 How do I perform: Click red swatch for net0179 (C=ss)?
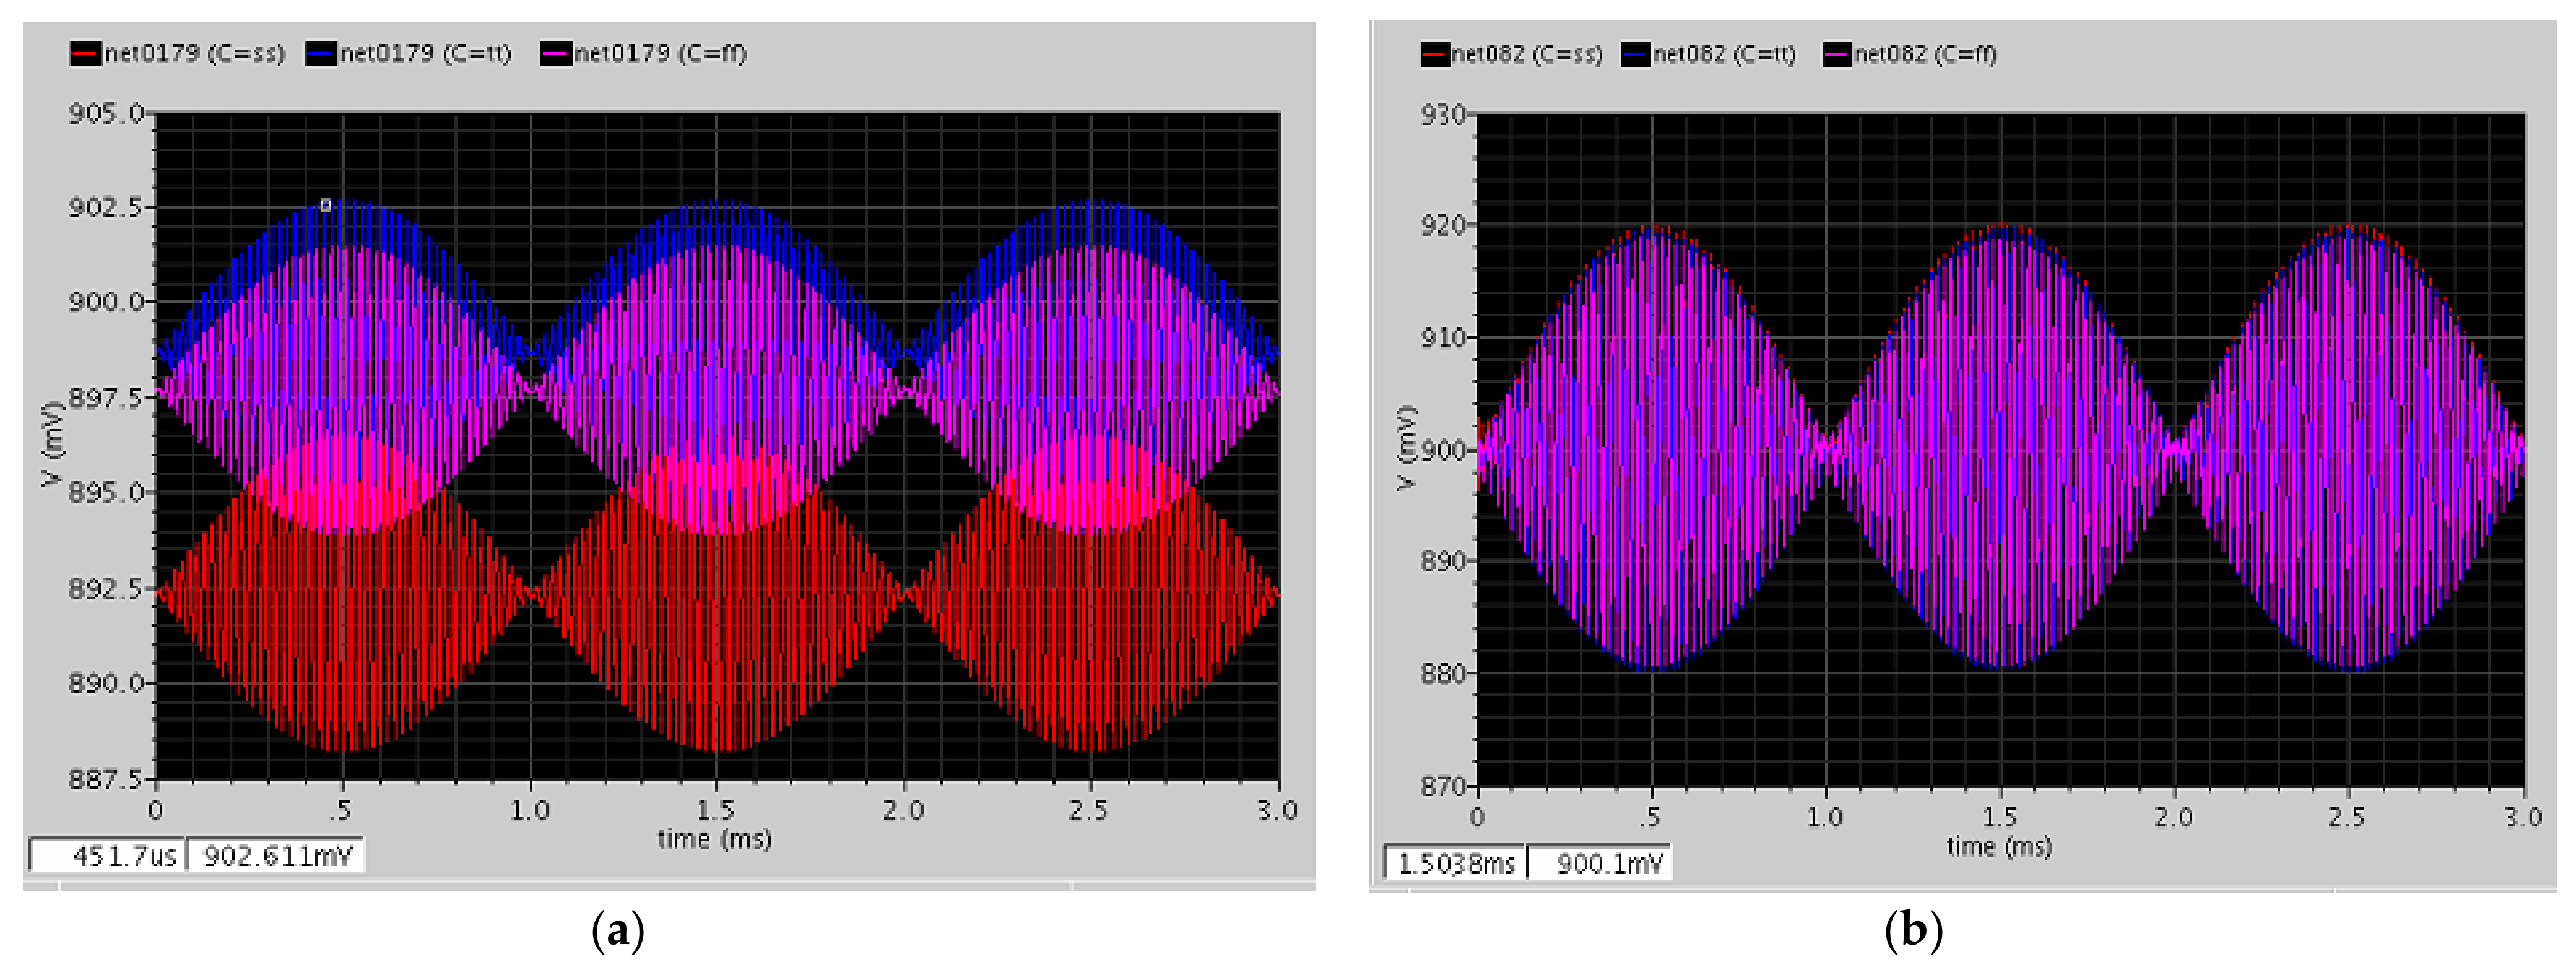85,54
